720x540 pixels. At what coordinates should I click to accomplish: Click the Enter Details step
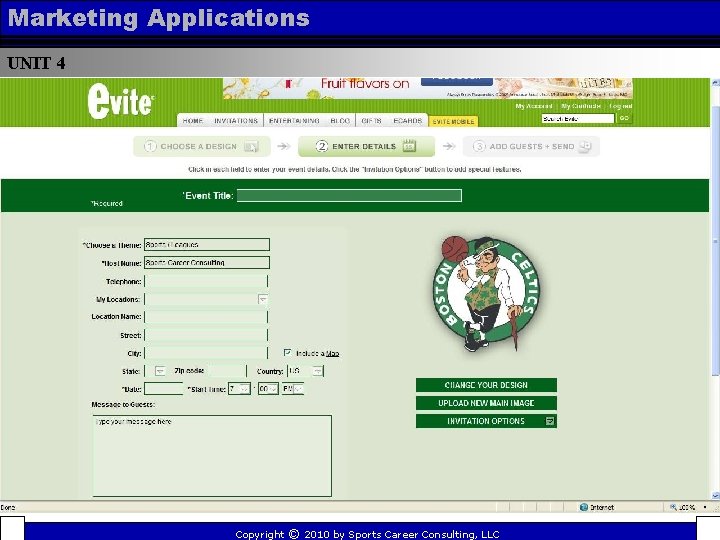tap(366, 146)
